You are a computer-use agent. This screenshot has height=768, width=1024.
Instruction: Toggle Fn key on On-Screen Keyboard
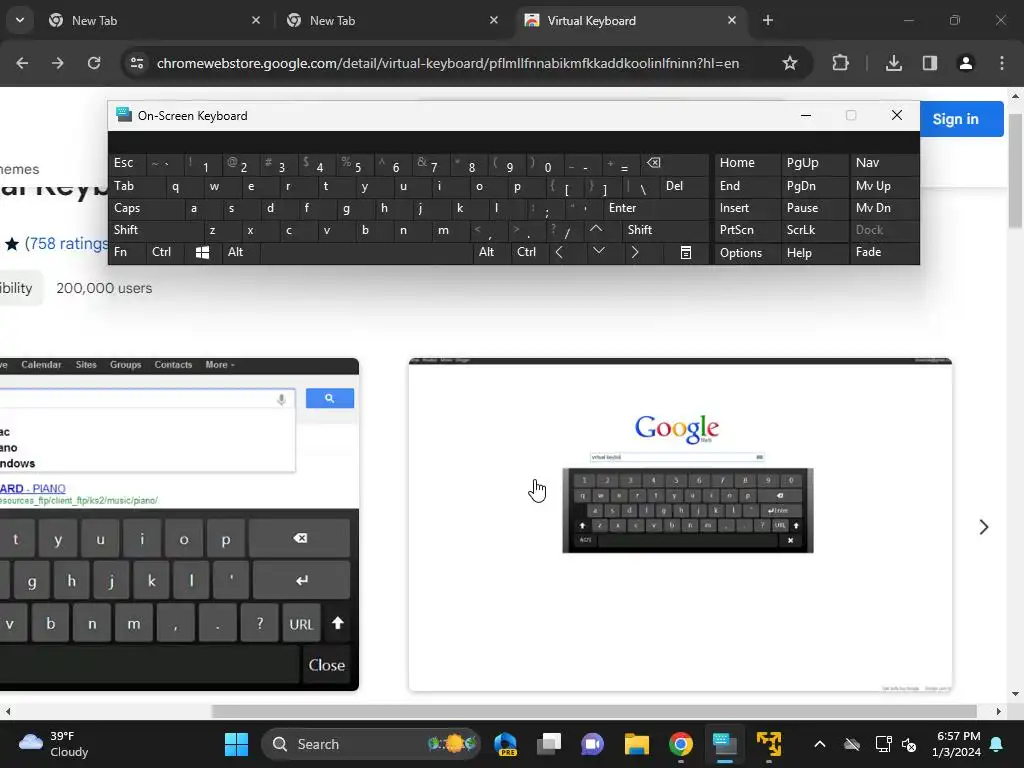click(127, 252)
